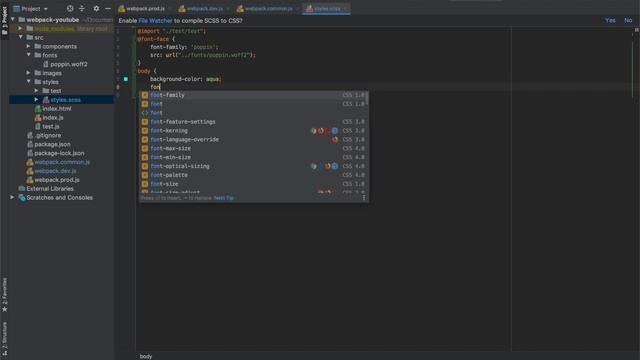The height and width of the screenshot is (360, 640).
Task: Select the styles.scss editor tab
Action: click(x=326, y=9)
